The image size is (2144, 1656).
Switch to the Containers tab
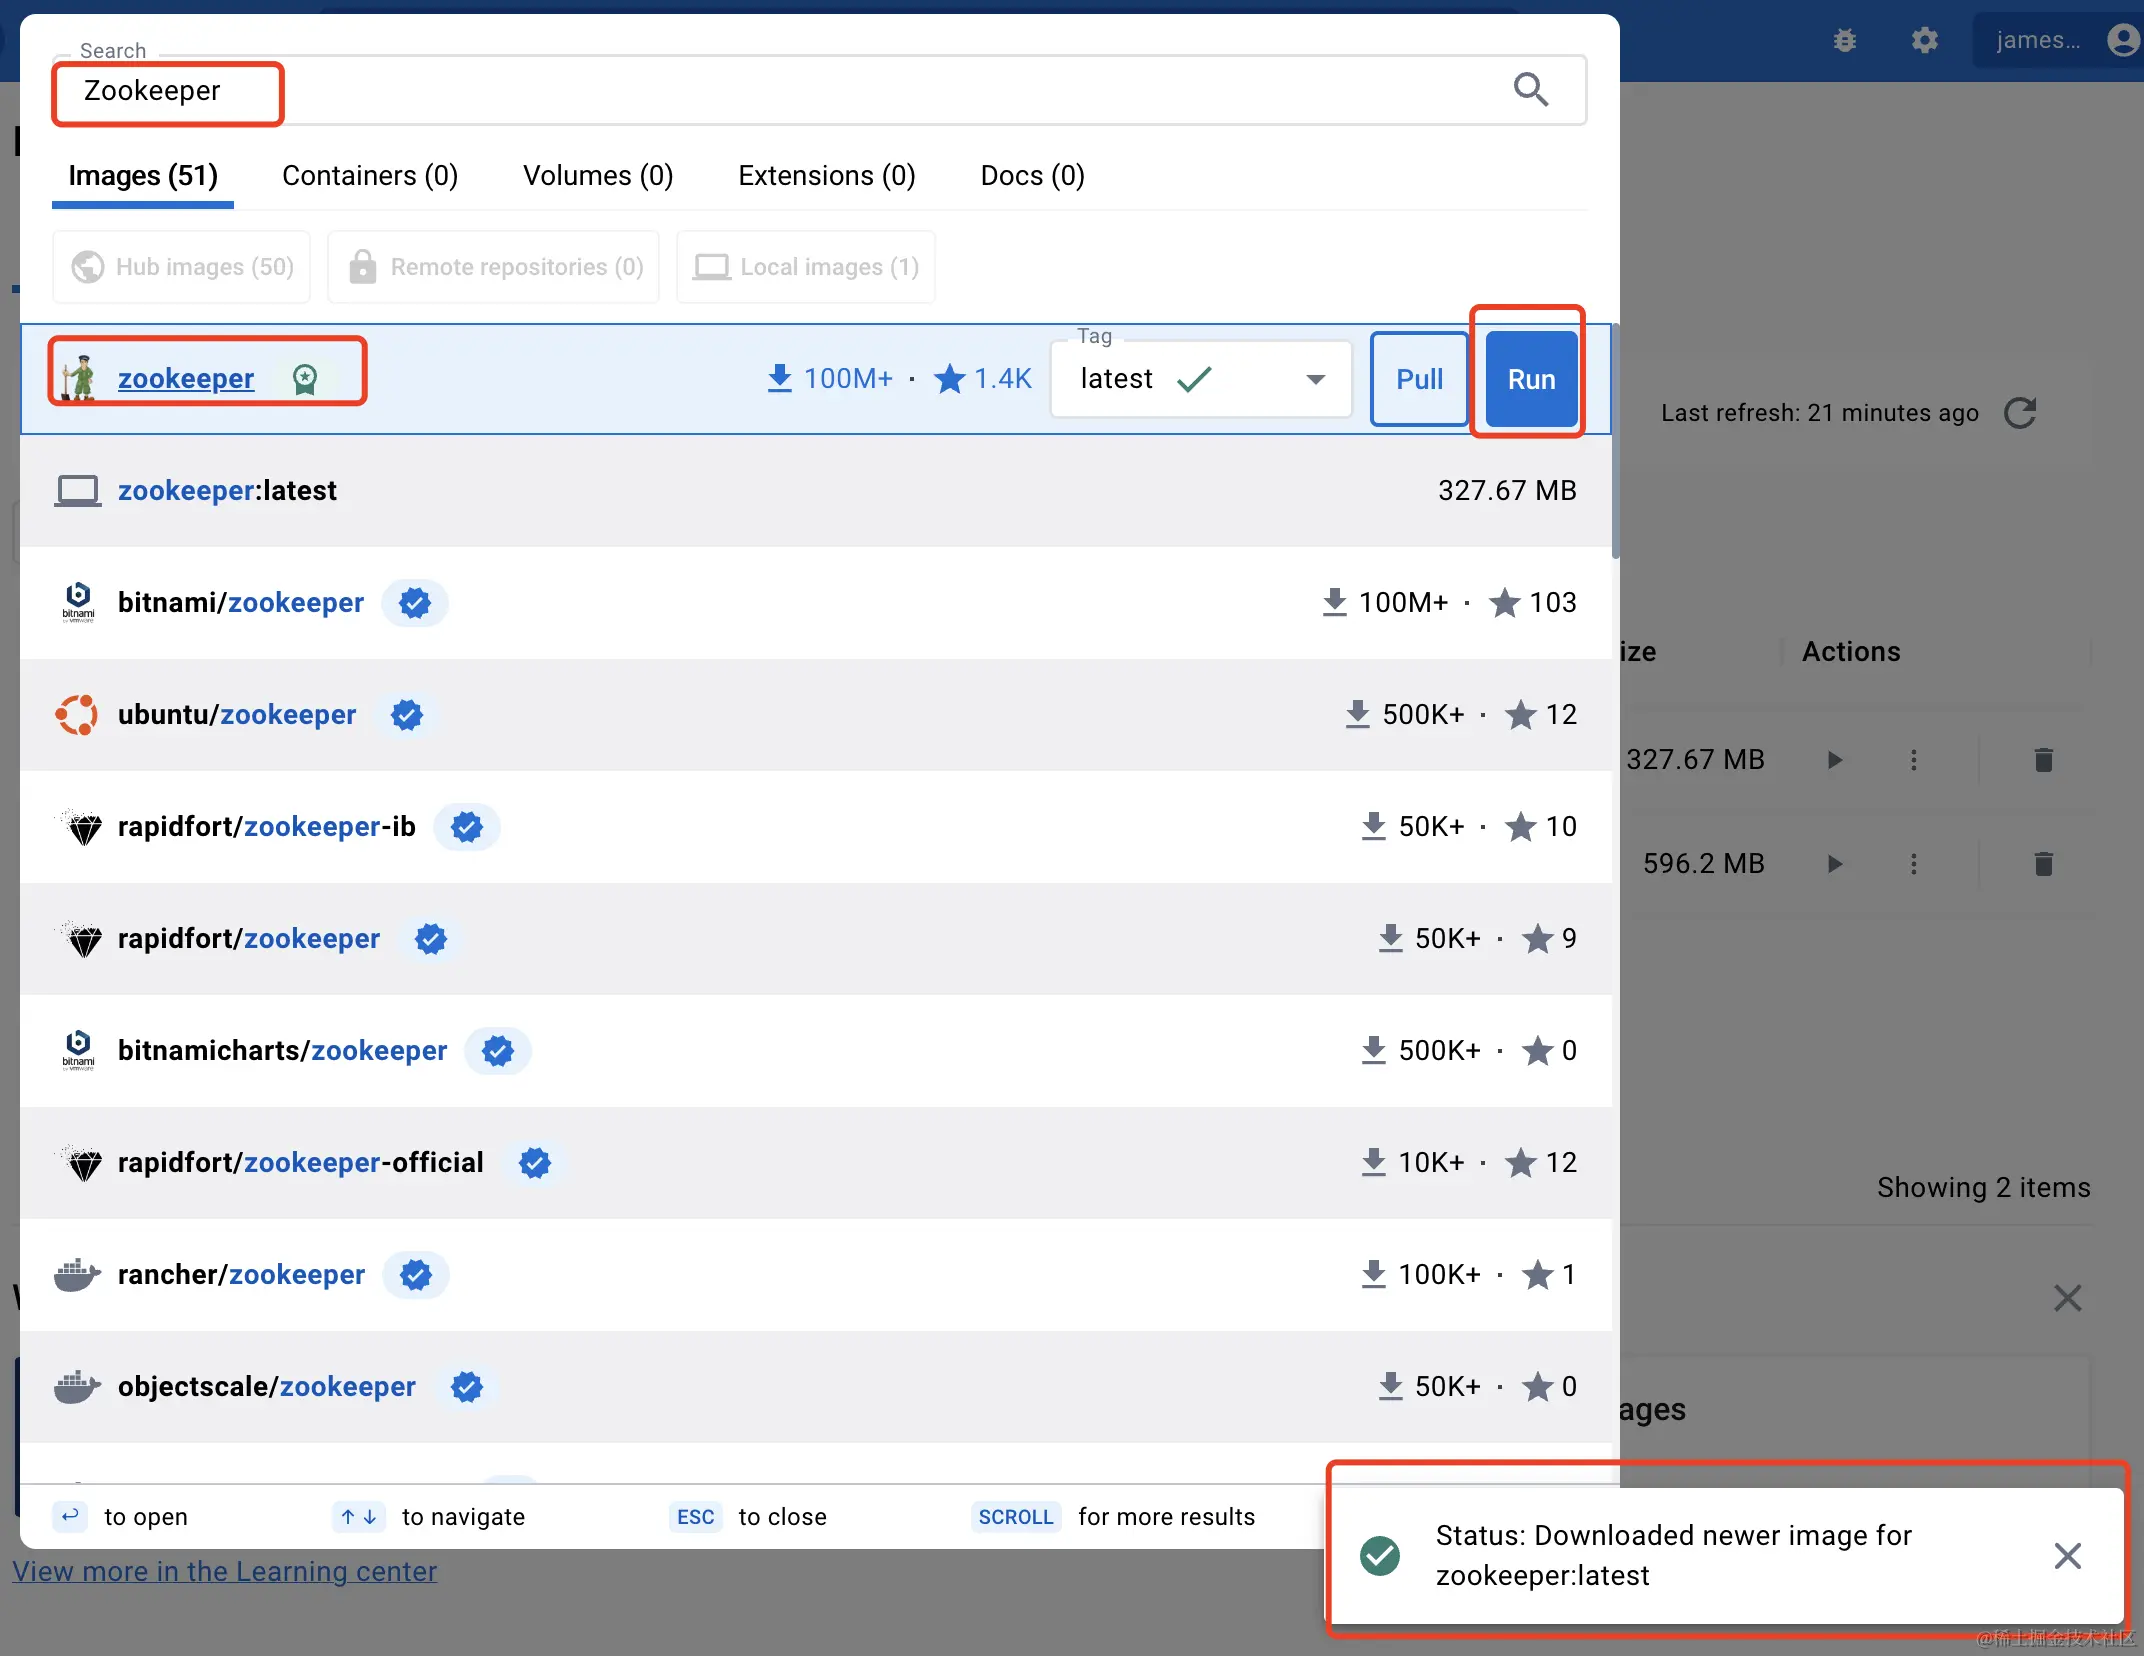pos(369,176)
